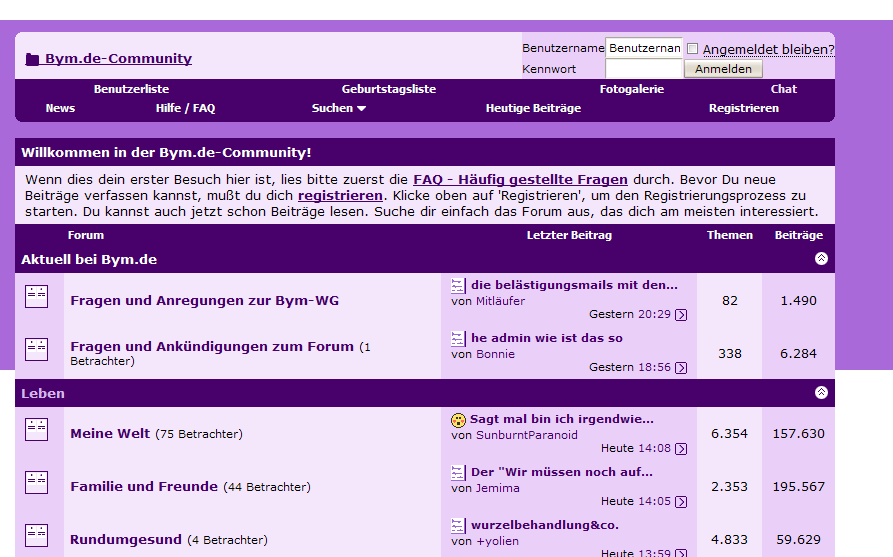The width and height of the screenshot is (893, 557).
Task: Click post icon next to 'wurzelbehandlung&co.'
Action: click(x=458, y=526)
